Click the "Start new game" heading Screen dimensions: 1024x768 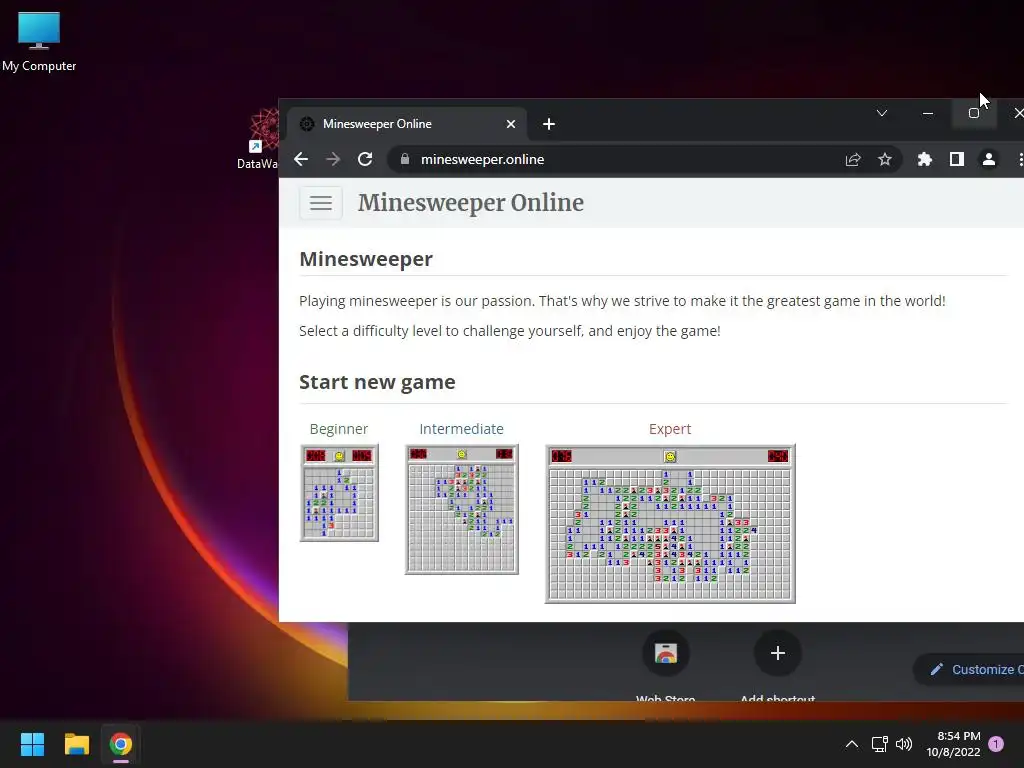(x=377, y=382)
